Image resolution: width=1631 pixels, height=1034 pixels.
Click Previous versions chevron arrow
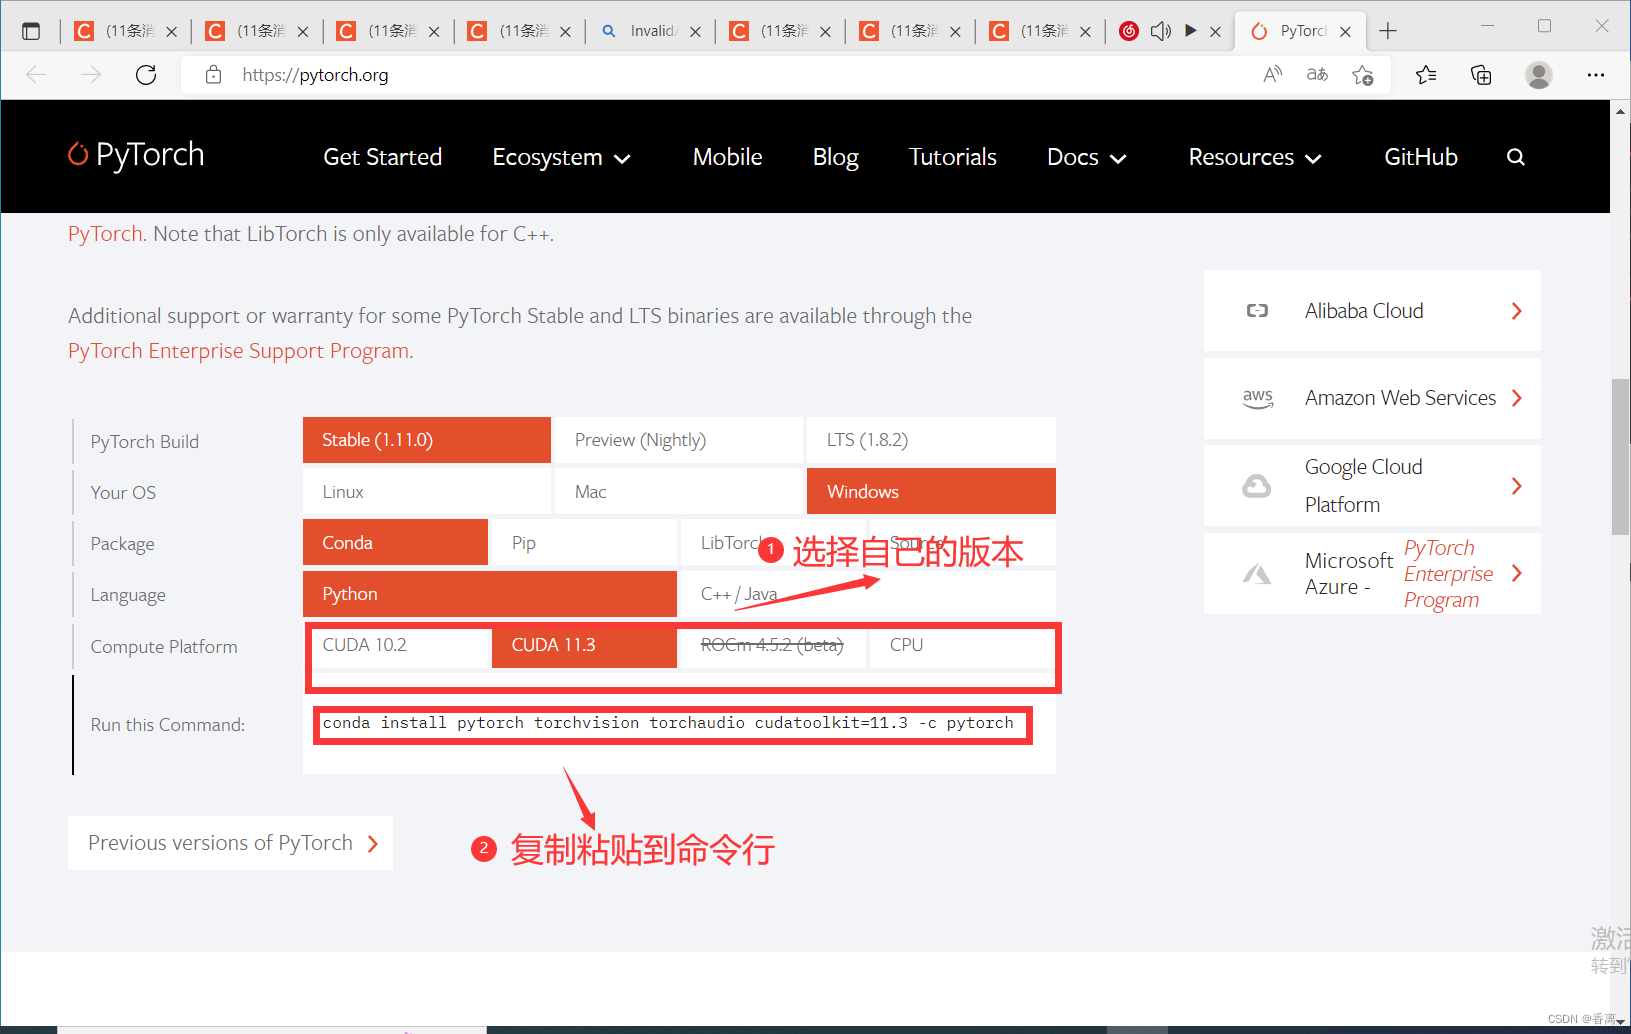point(373,844)
